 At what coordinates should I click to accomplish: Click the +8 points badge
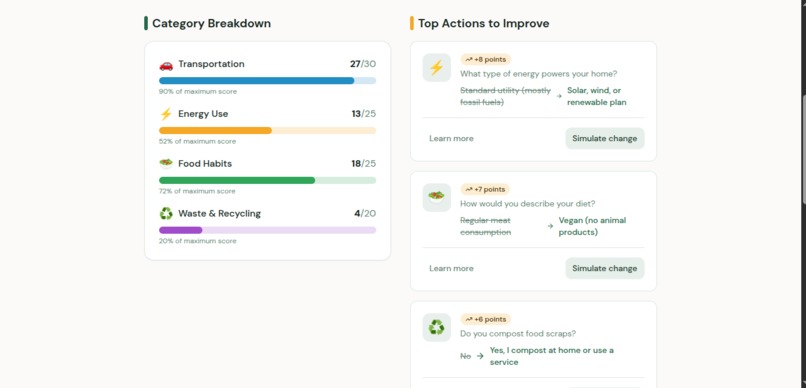pos(485,60)
